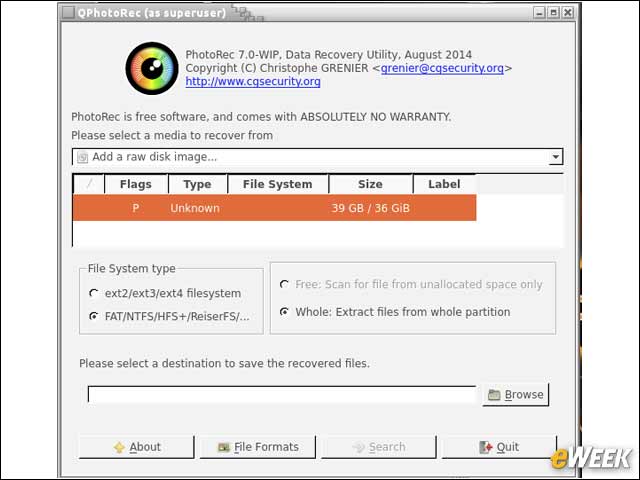Click the File Formats button icon
The height and width of the screenshot is (480, 640).
(224, 447)
